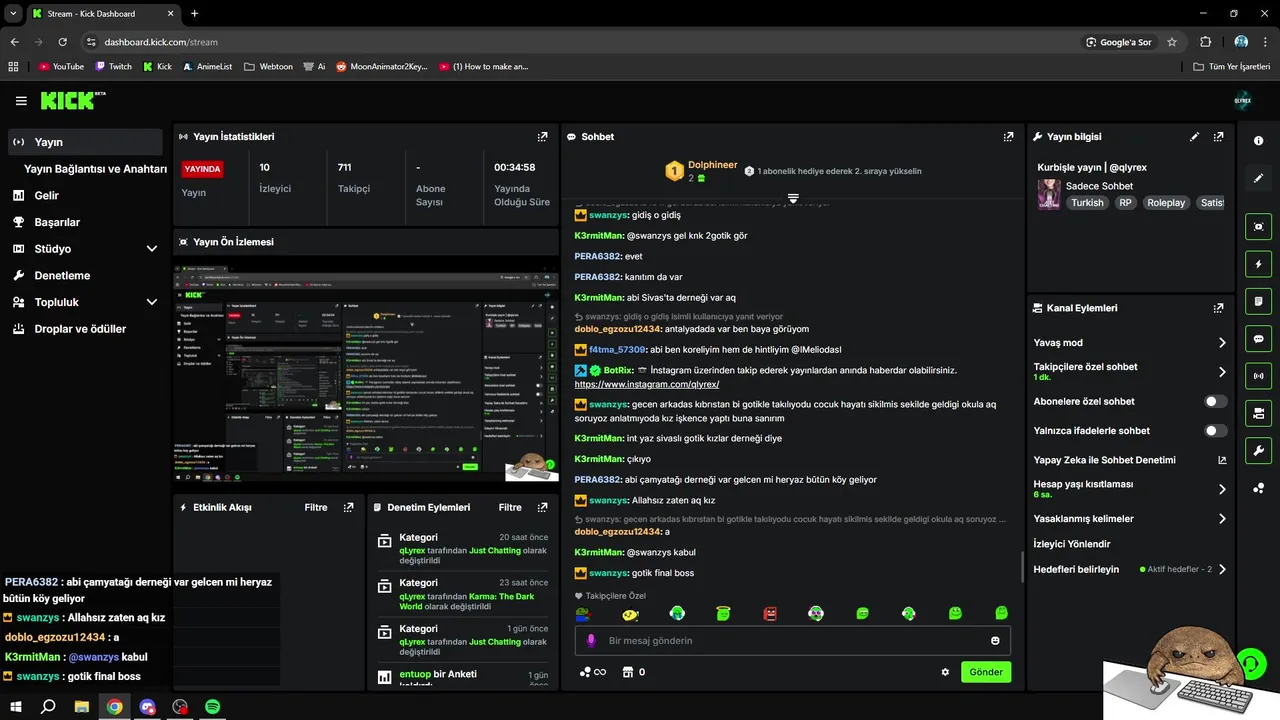
Task: Pop out the Etkinlik Akışı panel
Action: pos(348,507)
